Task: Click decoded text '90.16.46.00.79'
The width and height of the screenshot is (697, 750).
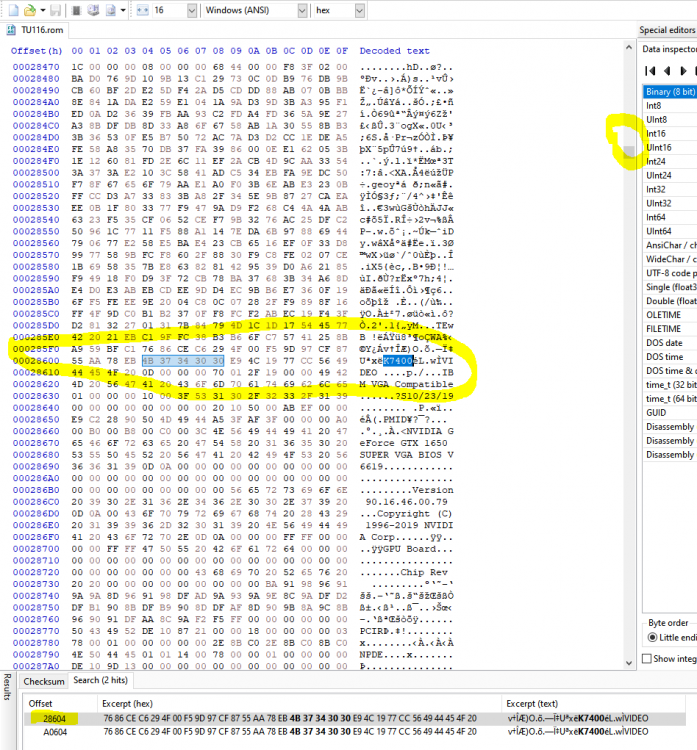Action: [406, 502]
